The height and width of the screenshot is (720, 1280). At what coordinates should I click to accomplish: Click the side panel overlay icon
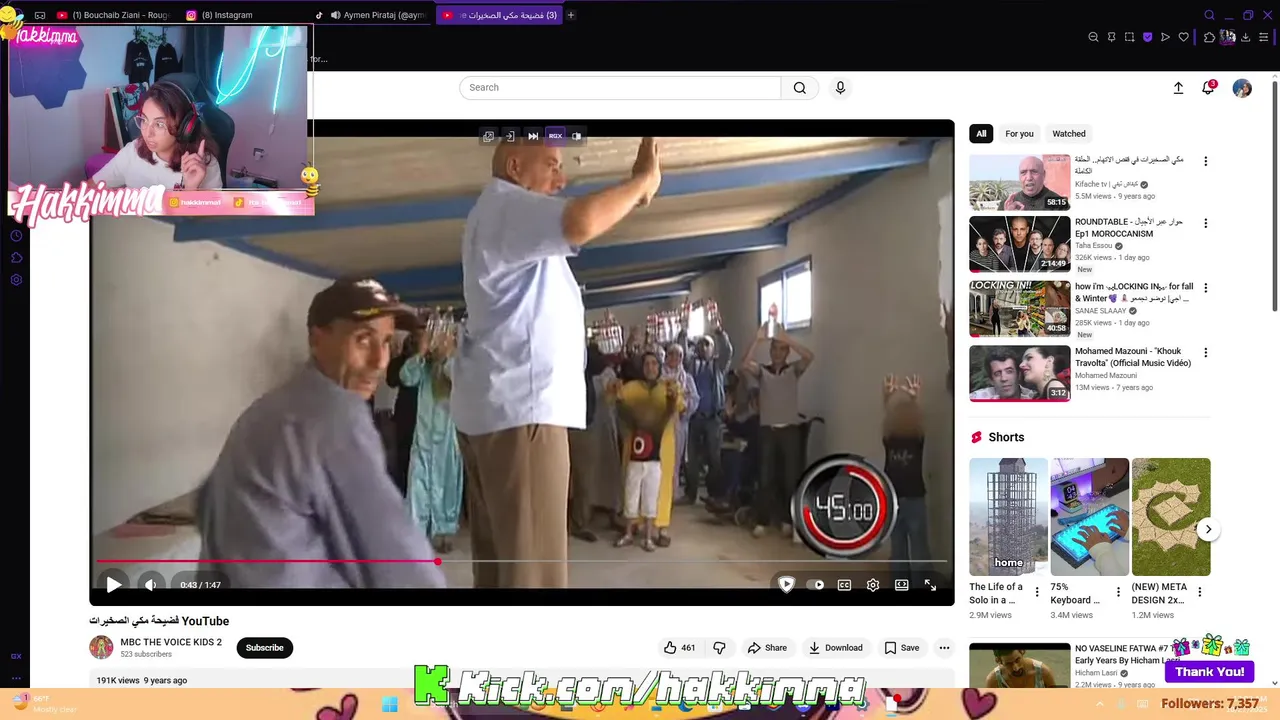point(576,136)
